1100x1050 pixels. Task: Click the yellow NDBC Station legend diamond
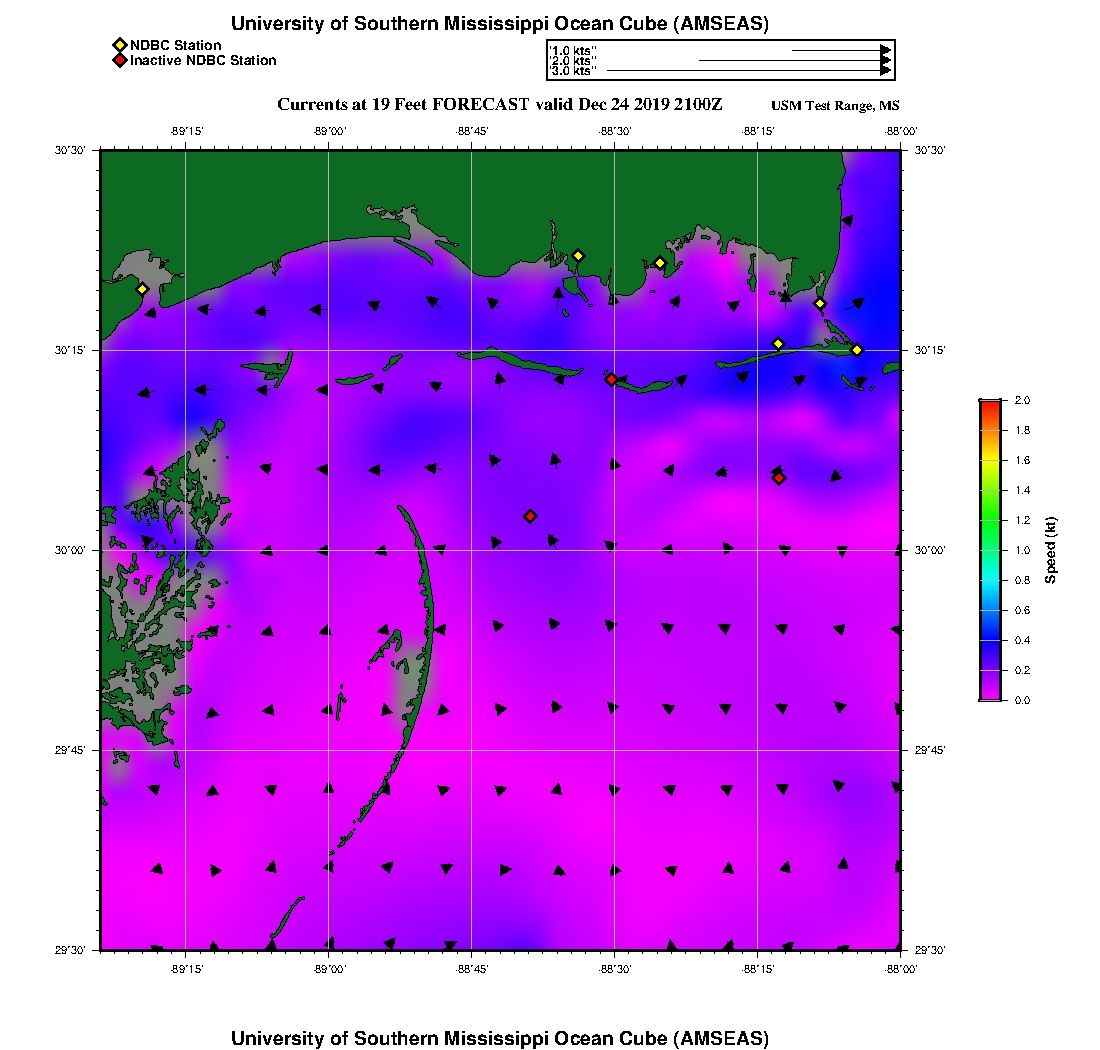pyautogui.click(x=119, y=46)
